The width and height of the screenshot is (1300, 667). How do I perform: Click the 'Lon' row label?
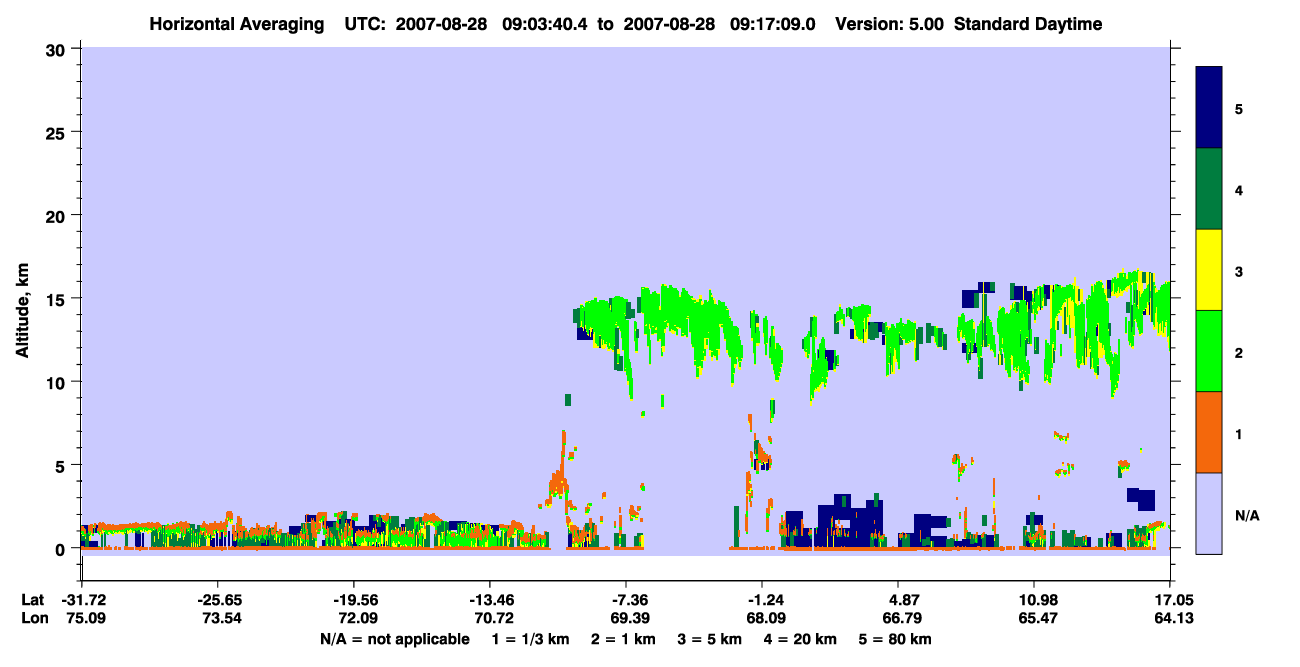click(33, 619)
